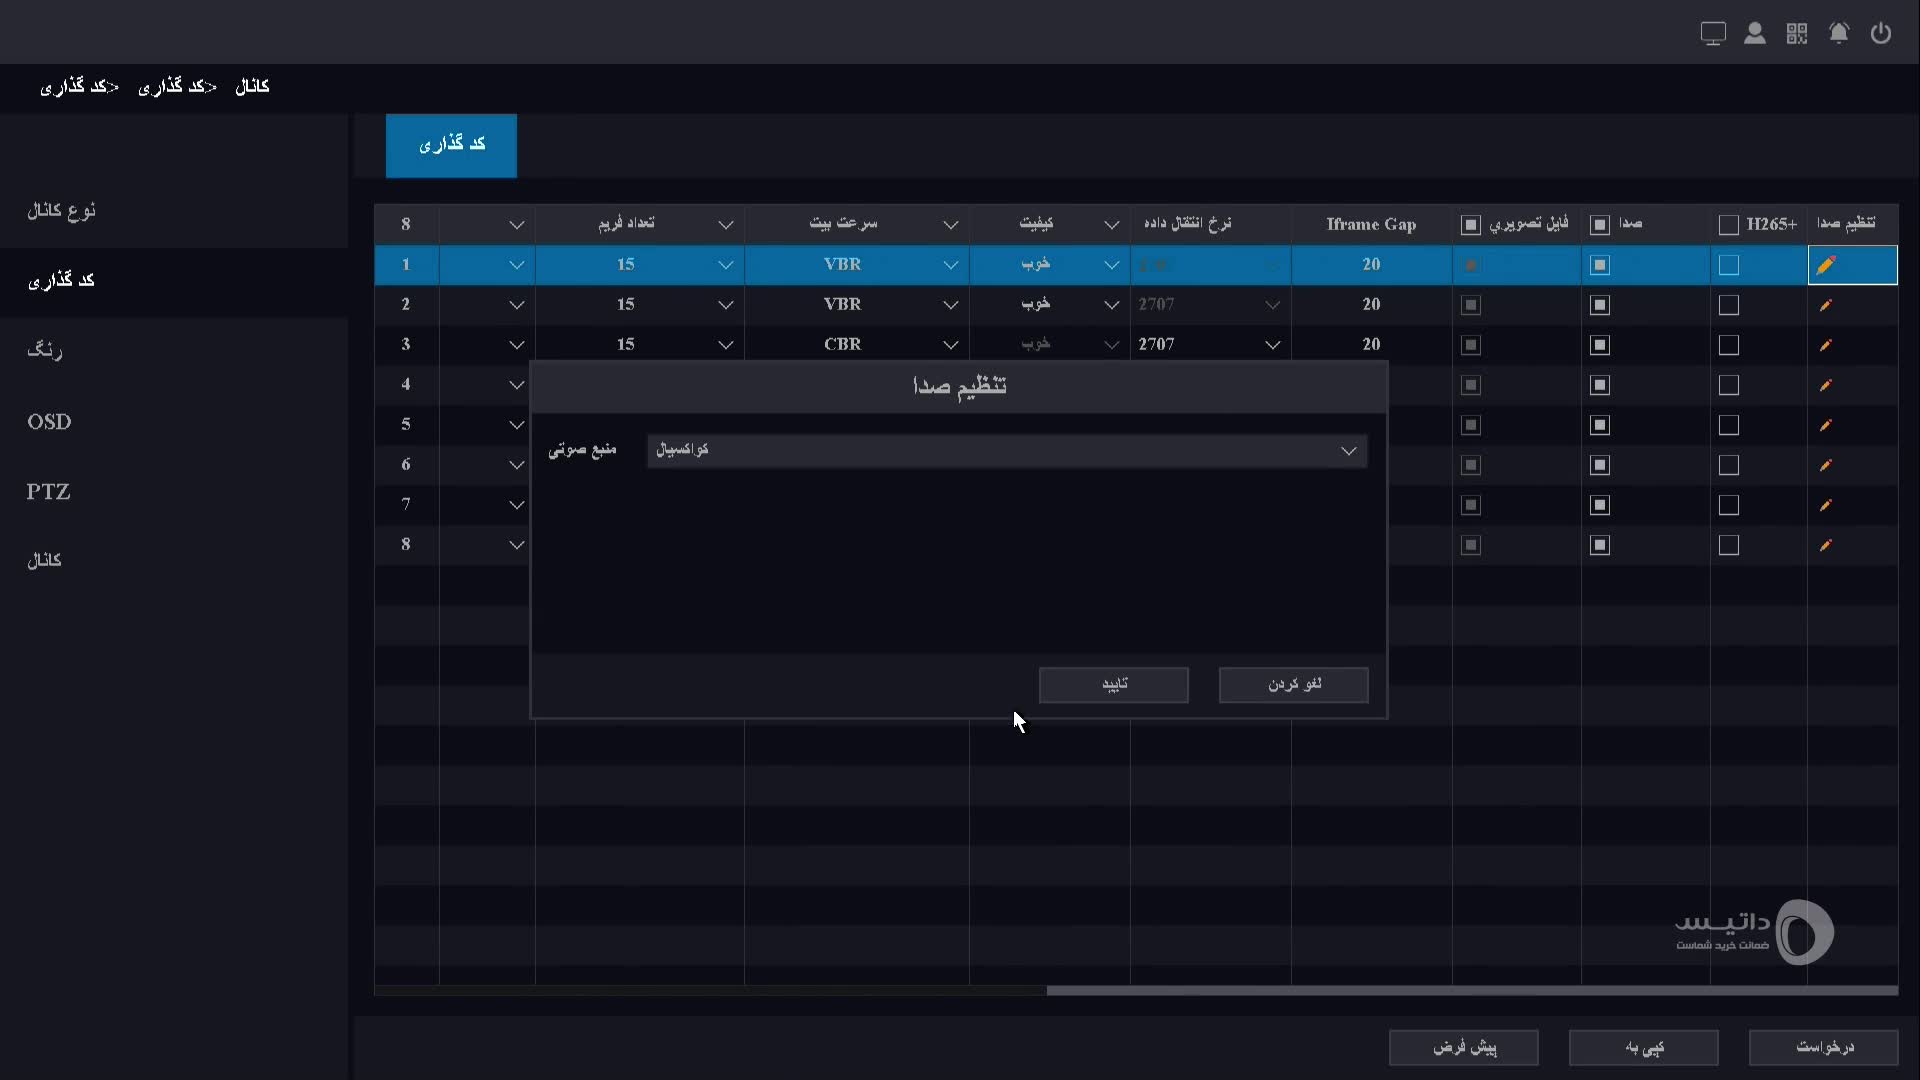This screenshot has width=1920, height=1080.
Task: Open the user account icon
Action: [x=1755, y=34]
